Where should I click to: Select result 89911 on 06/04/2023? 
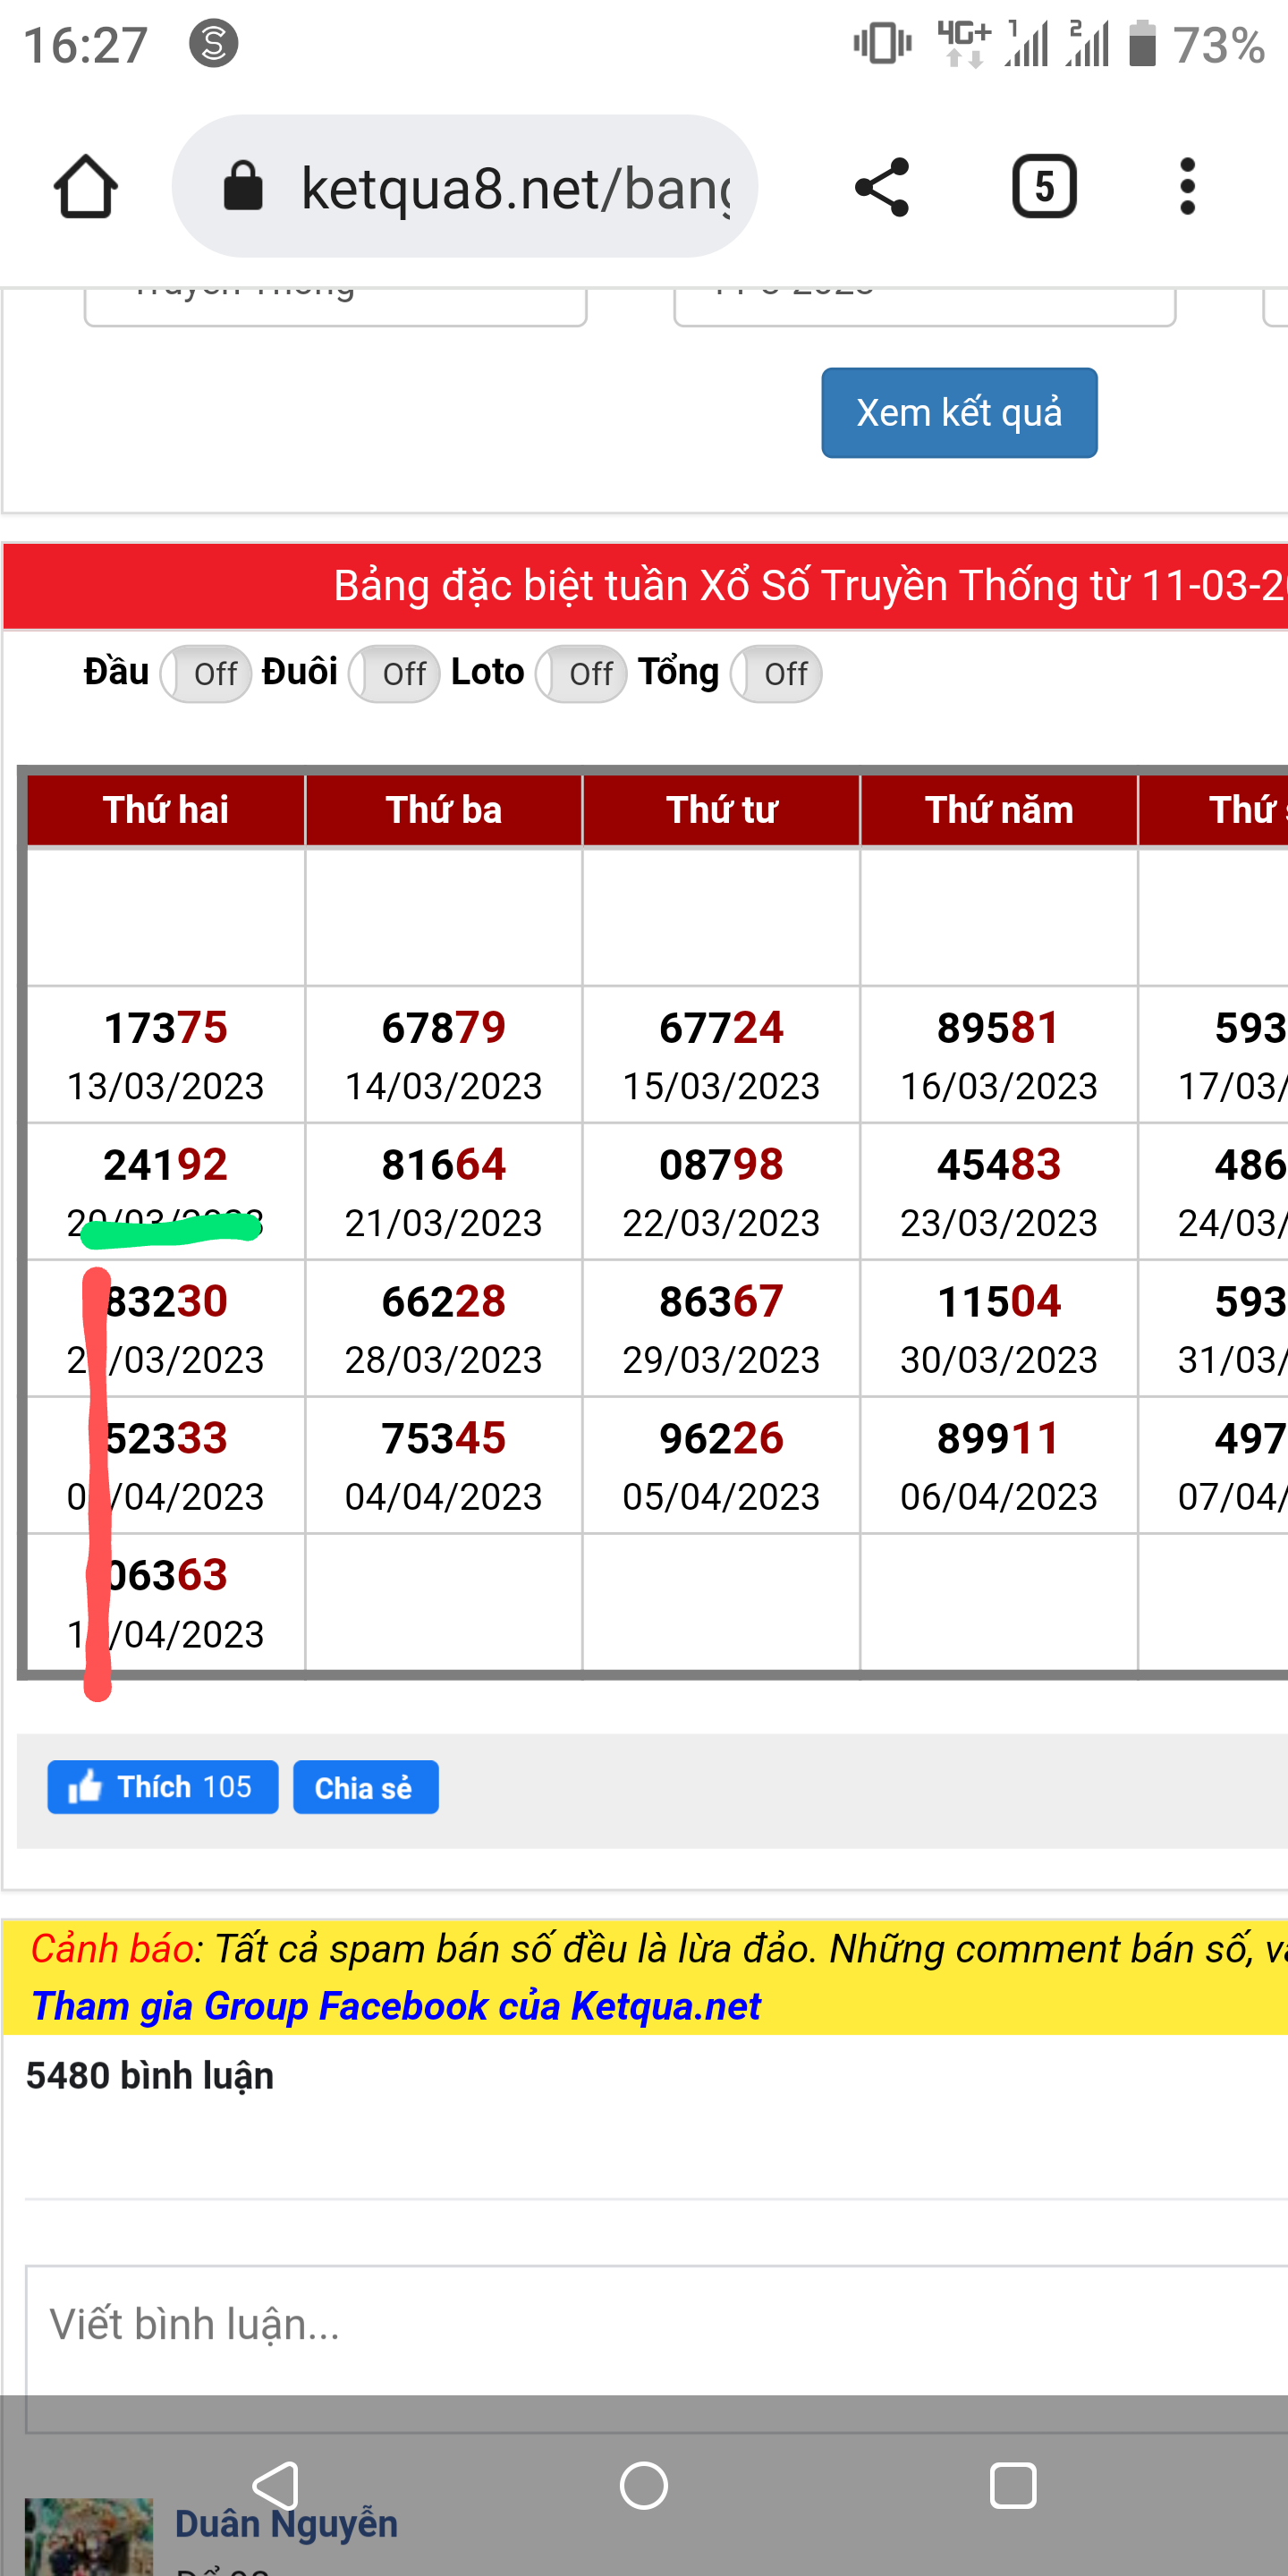(x=999, y=1439)
